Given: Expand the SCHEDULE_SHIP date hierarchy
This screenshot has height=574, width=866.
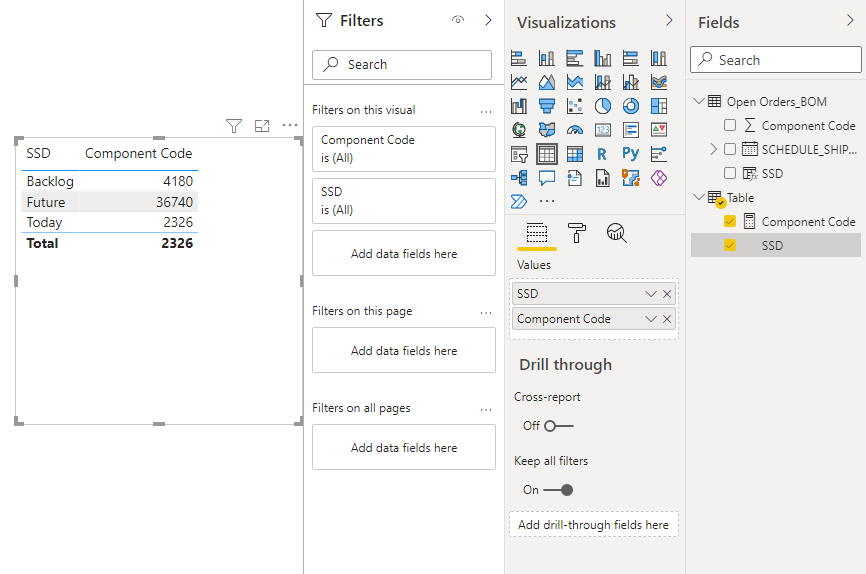Looking at the screenshot, I should point(714,149).
